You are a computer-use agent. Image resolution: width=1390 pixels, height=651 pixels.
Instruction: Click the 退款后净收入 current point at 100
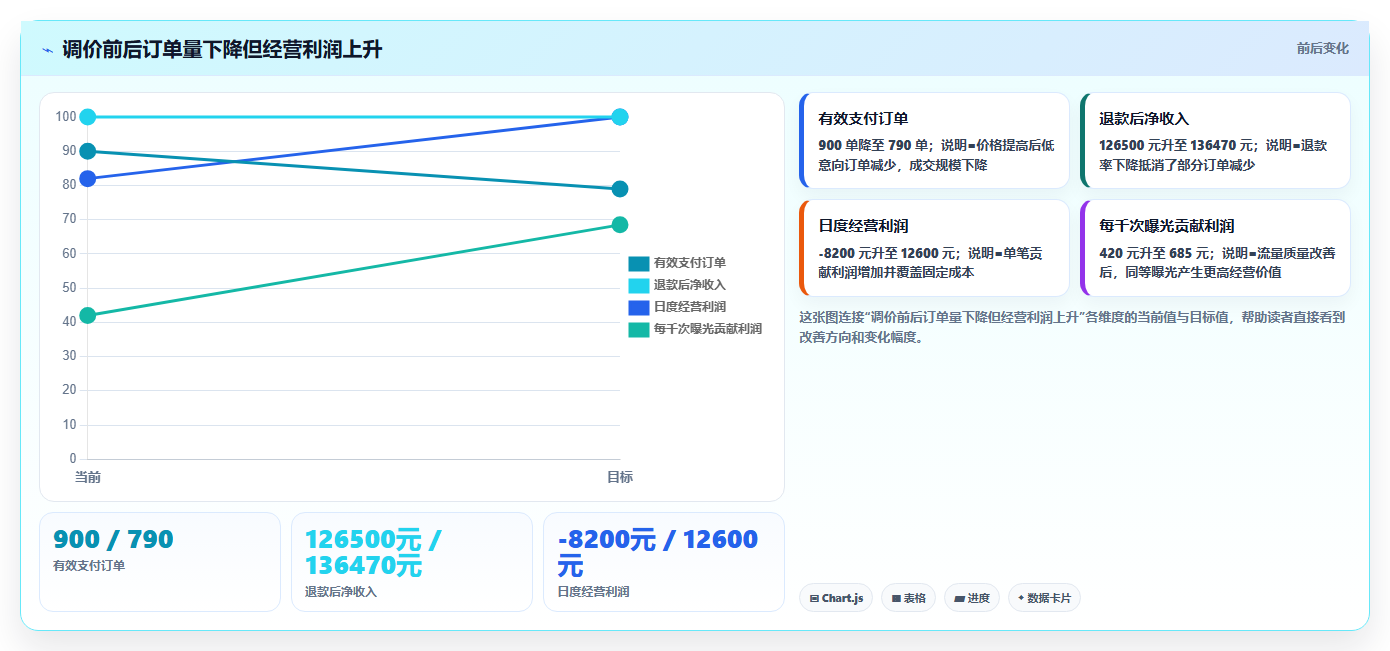tap(88, 117)
